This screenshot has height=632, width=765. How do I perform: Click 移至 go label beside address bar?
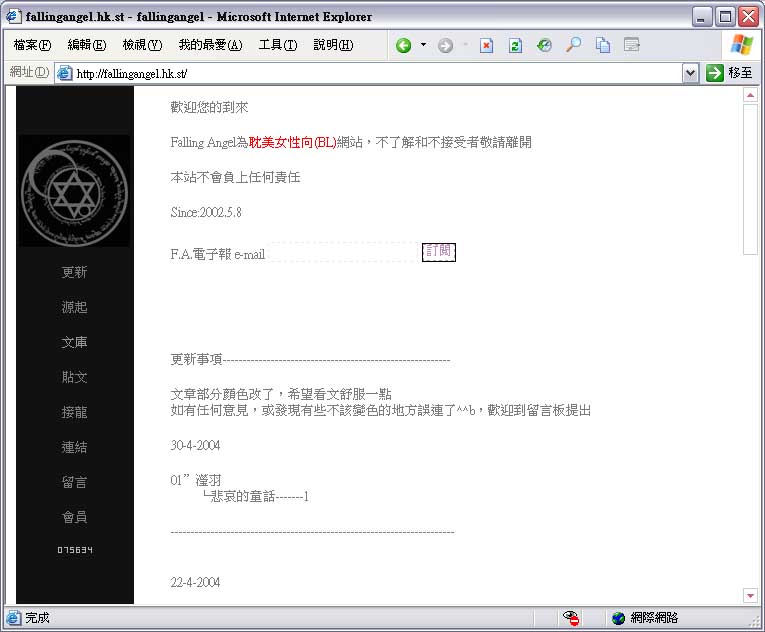[740, 73]
